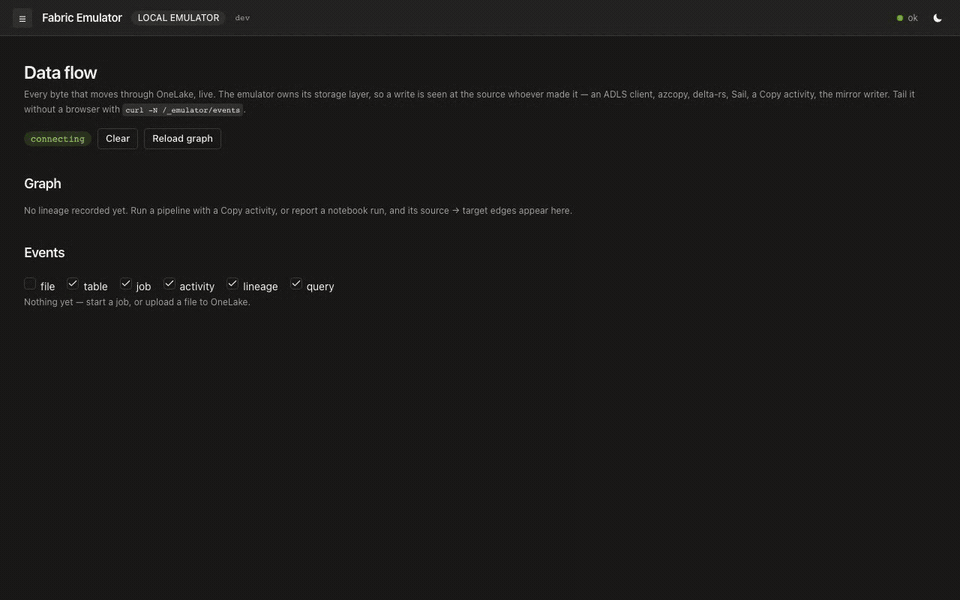Select the curl -N /_emulator/events code snippet

click(x=182, y=110)
